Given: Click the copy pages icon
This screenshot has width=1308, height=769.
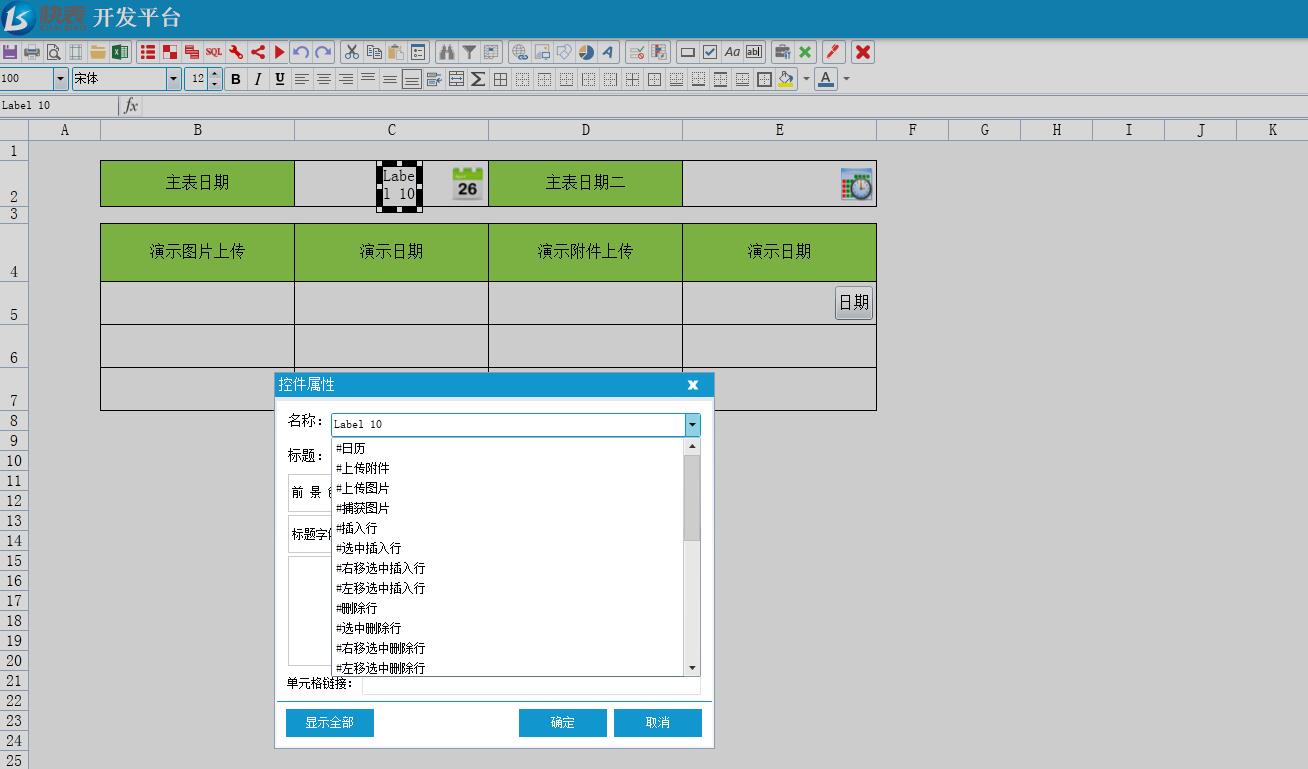Looking at the screenshot, I should click(x=374, y=52).
